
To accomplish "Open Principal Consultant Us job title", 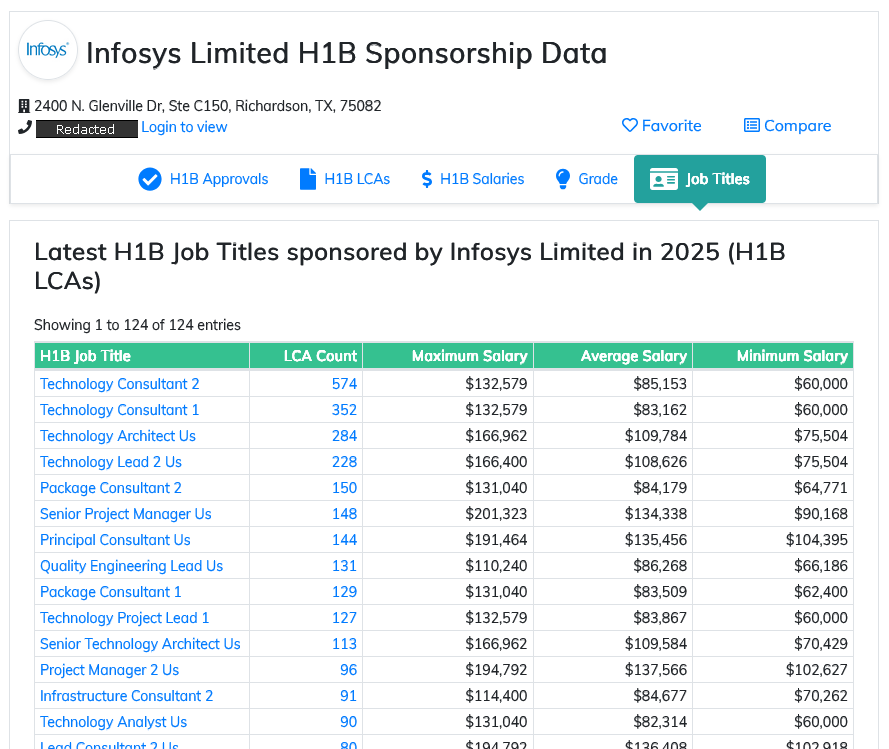I will pyautogui.click(x=115, y=540).
